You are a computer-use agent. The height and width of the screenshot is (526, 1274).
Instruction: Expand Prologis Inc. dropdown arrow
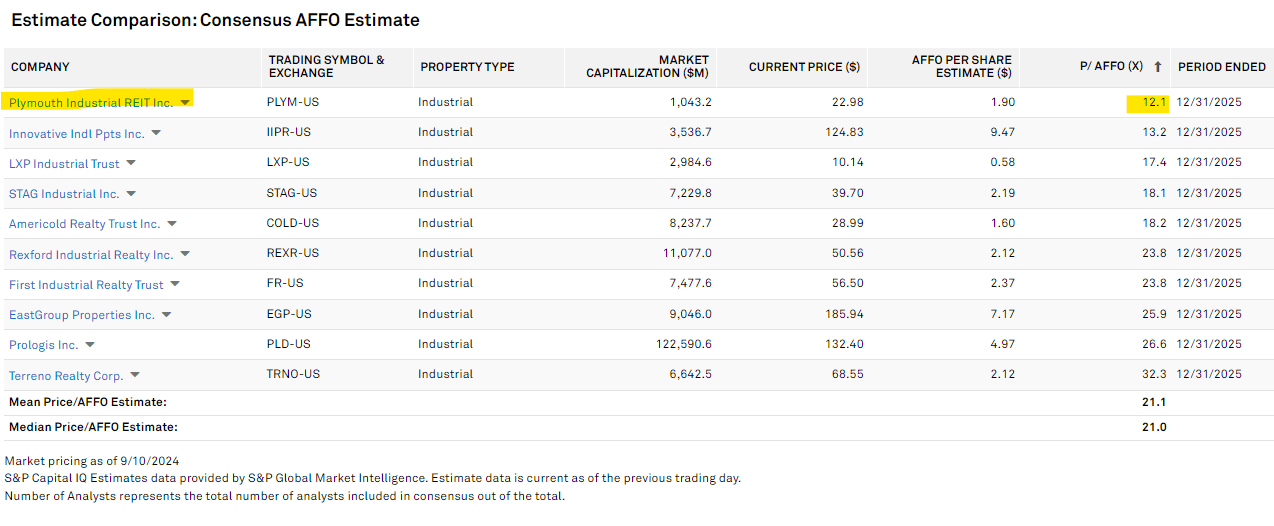(x=90, y=345)
